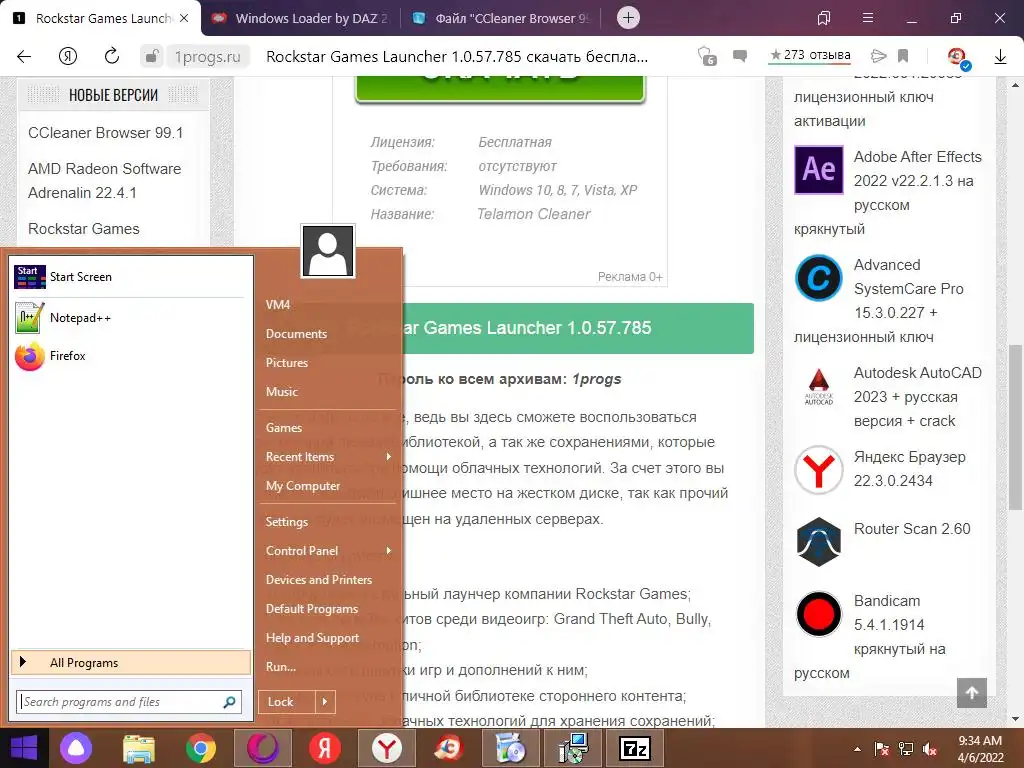This screenshot has width=1024, height=768.
Task: Open the Windows Start button on taskbar
Action: coord(24,748)
